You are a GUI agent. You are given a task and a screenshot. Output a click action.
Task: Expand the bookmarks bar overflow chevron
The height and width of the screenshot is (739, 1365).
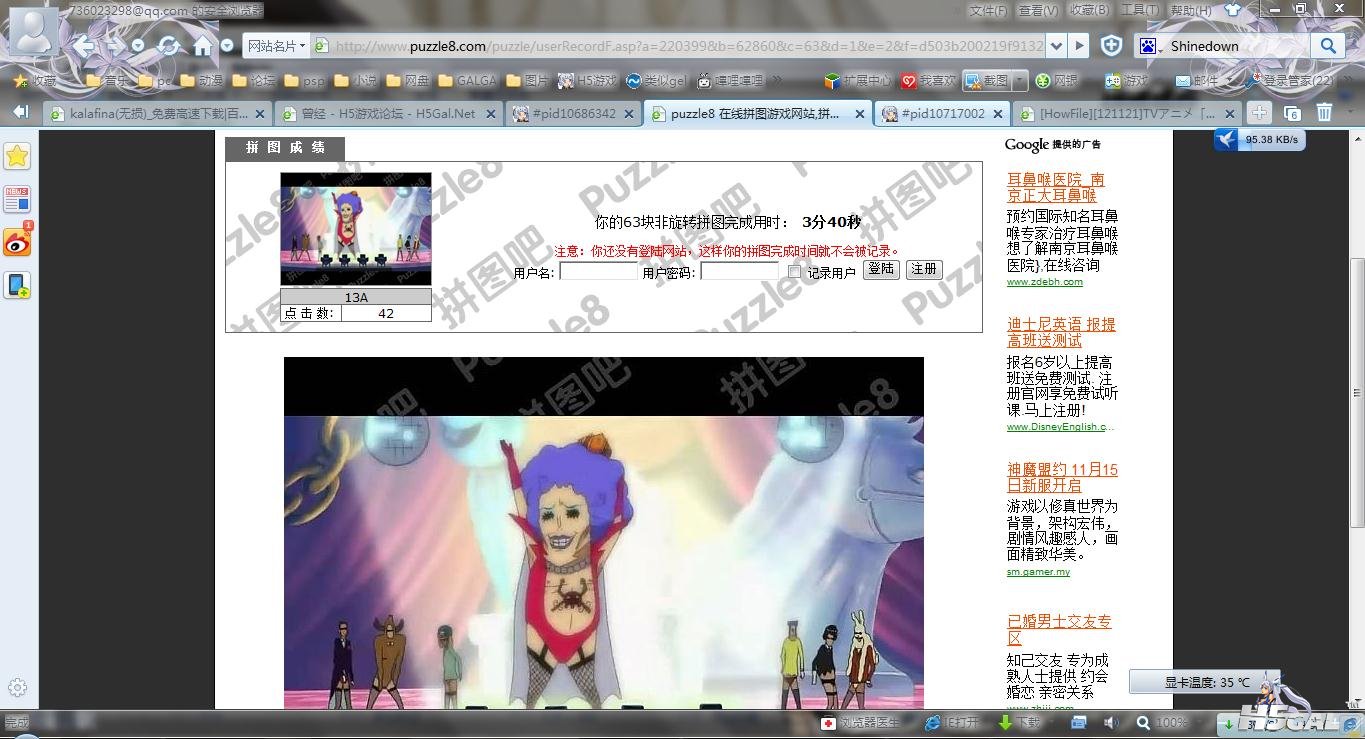[x=777, y=80]
